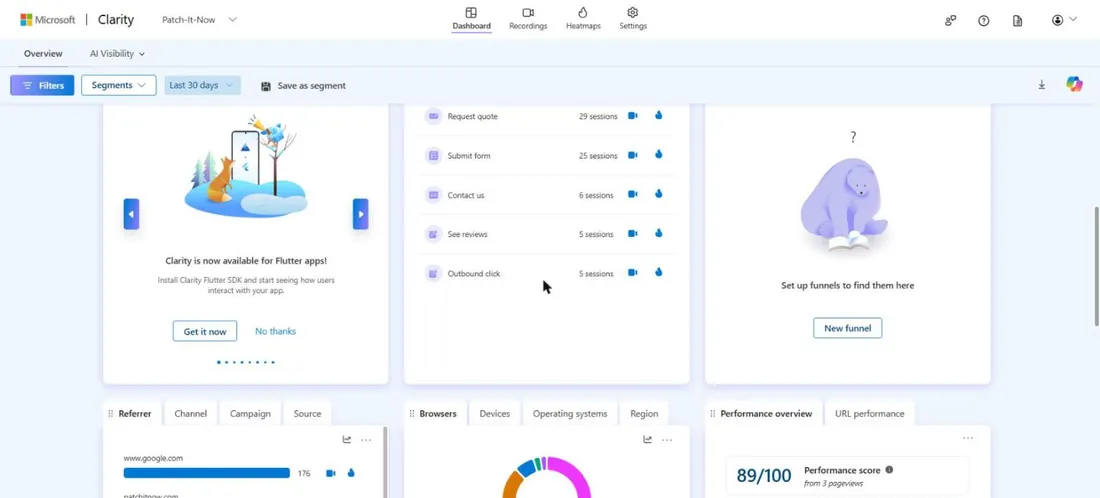Open more options in Referrer card

366,440
